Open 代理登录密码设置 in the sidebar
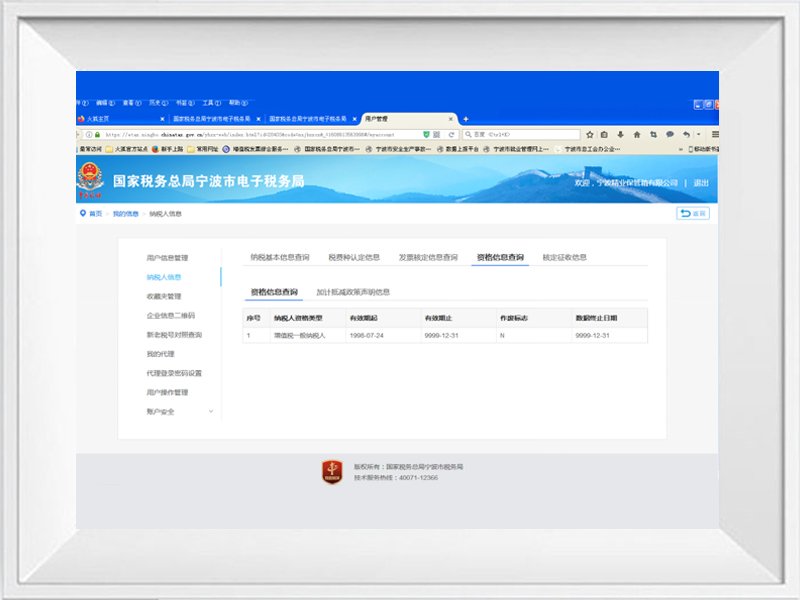The image size is (800, 600). 174,373
